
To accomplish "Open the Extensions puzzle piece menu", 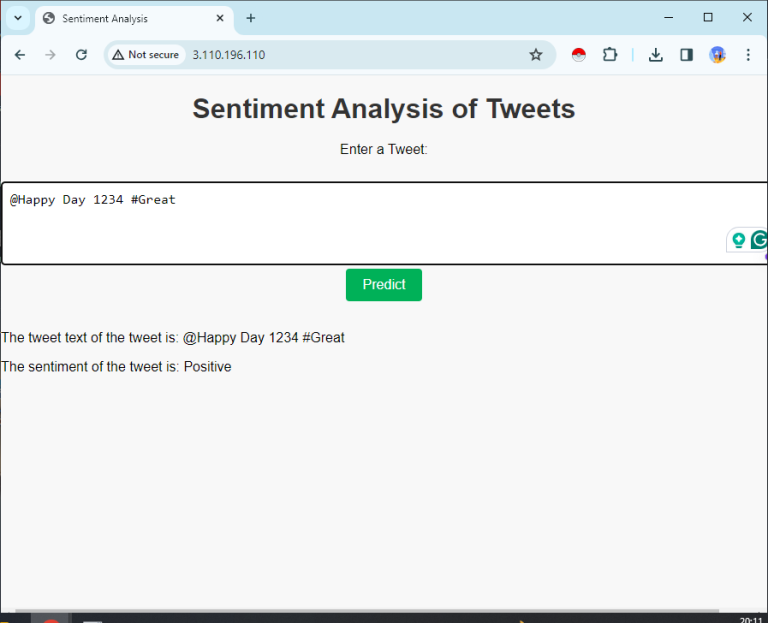I will (x=610, y=55).
